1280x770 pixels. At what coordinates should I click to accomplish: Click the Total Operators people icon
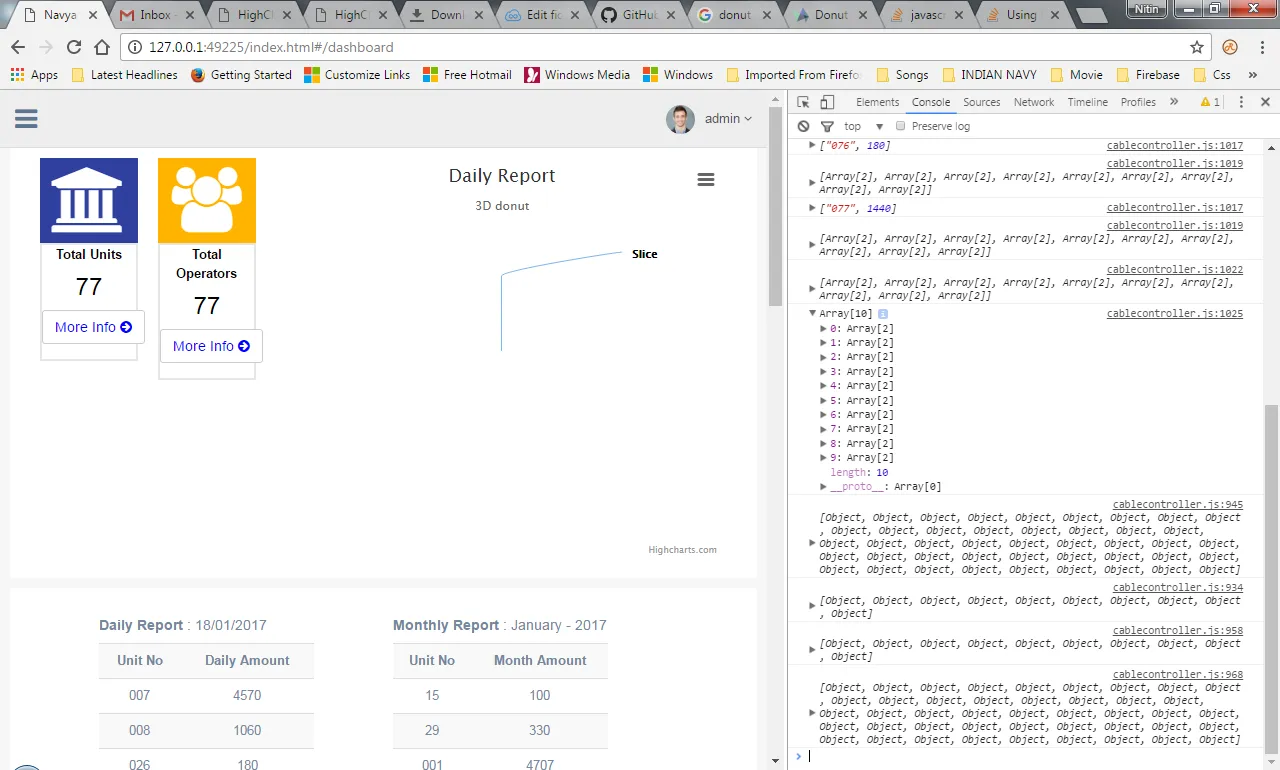(207, 200)
